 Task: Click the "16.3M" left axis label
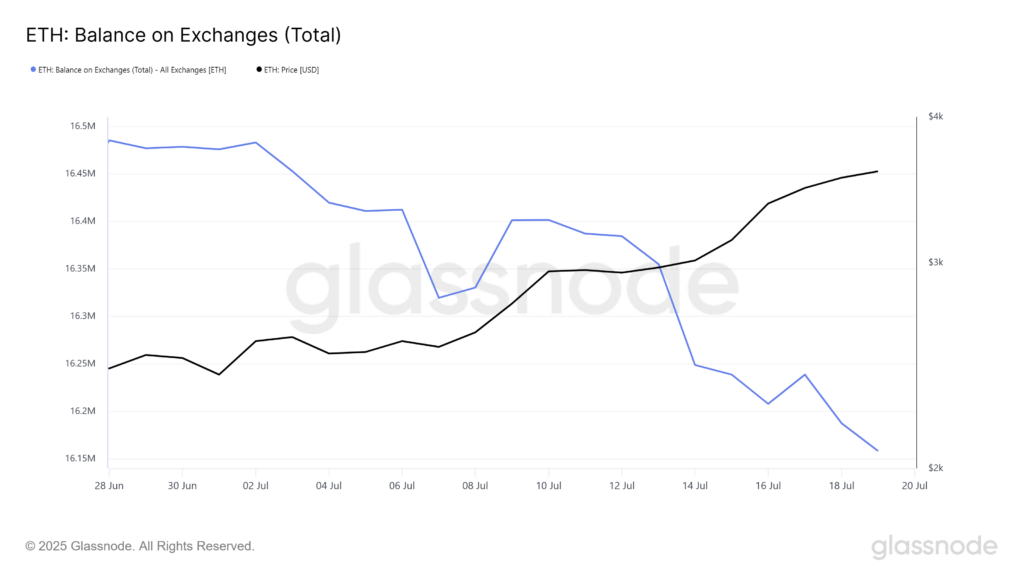pyautogui.click(x=83, y=316)
